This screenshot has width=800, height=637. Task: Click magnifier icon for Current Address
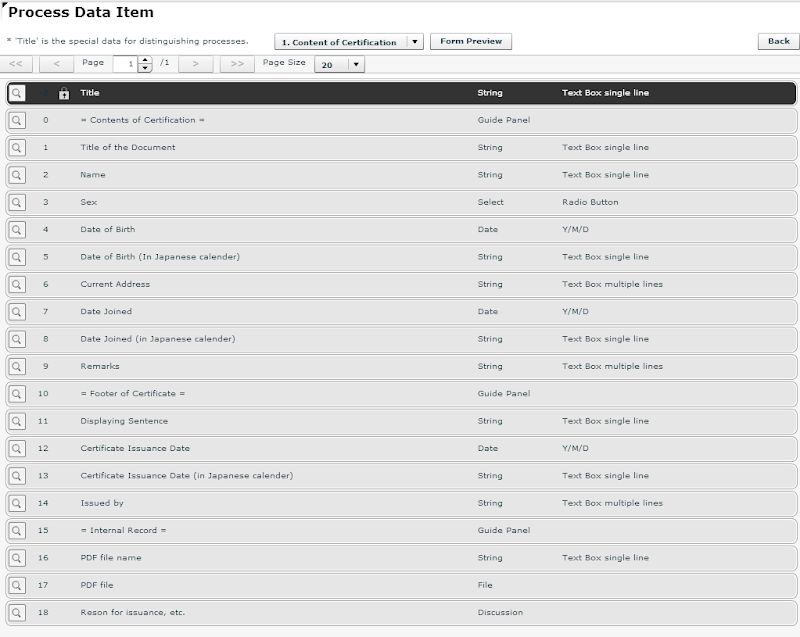point(17,285)
